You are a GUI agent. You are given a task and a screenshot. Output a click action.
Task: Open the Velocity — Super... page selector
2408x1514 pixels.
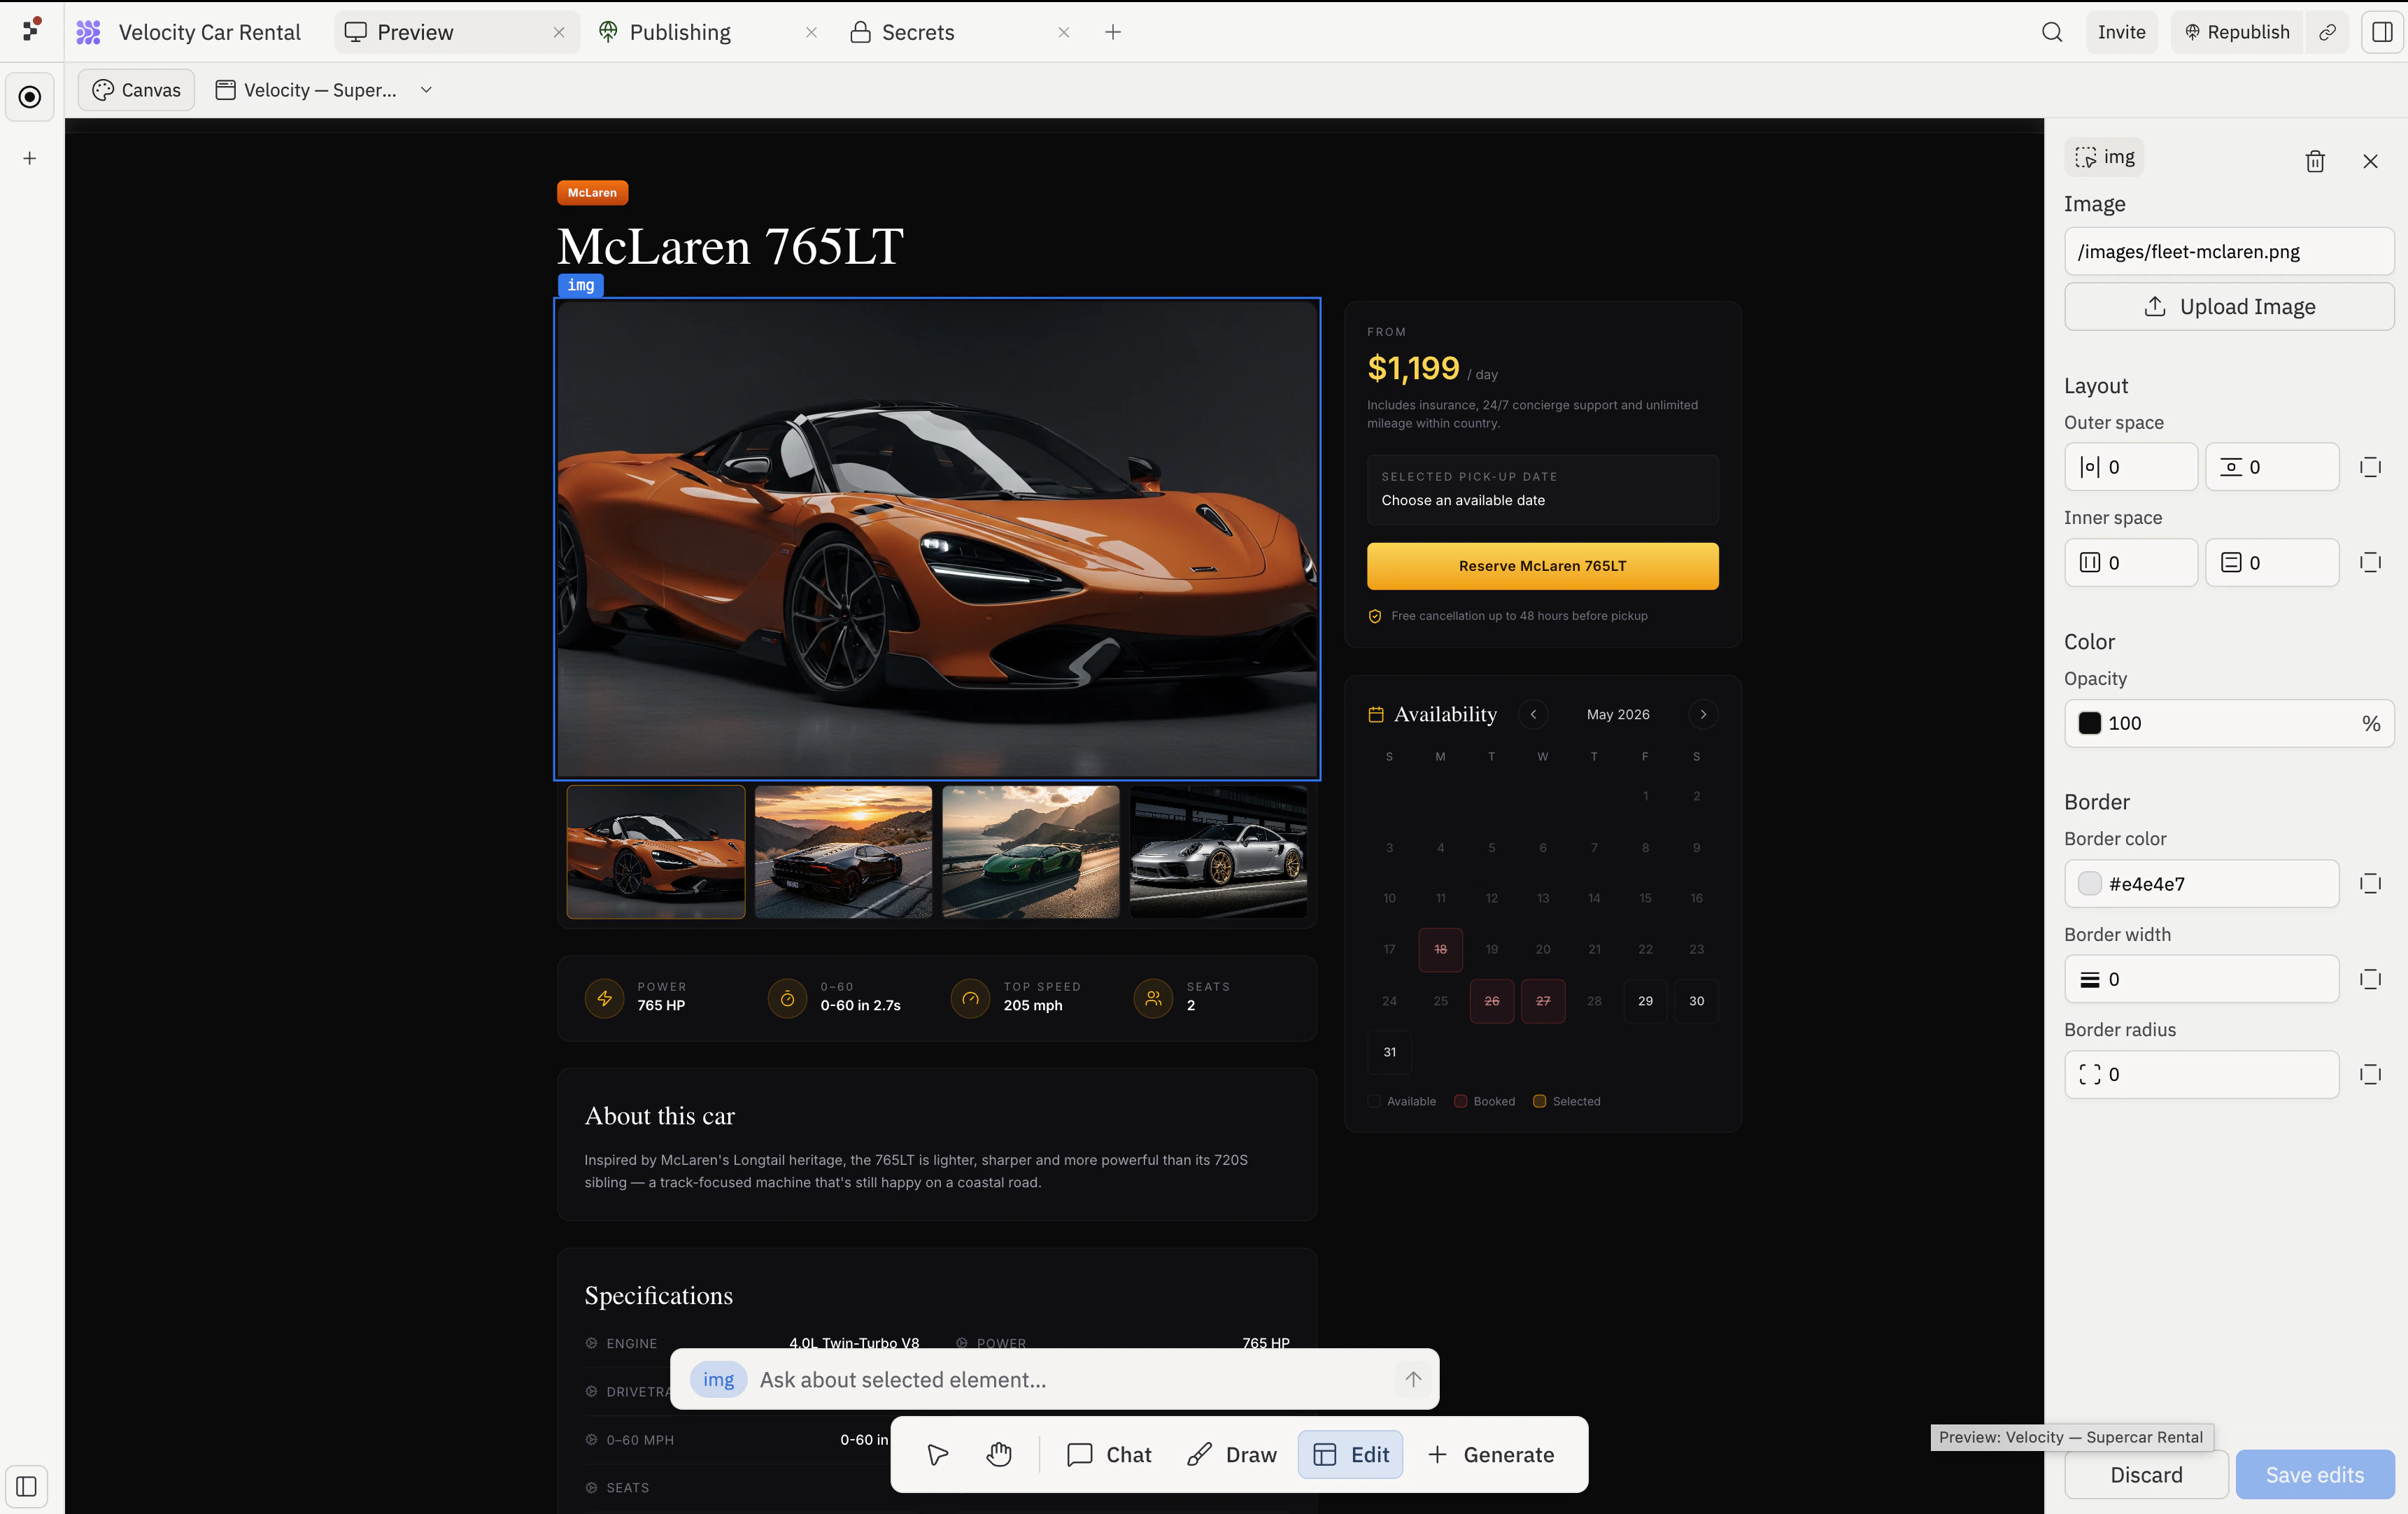pyautogui.click(x=324, y=90)
